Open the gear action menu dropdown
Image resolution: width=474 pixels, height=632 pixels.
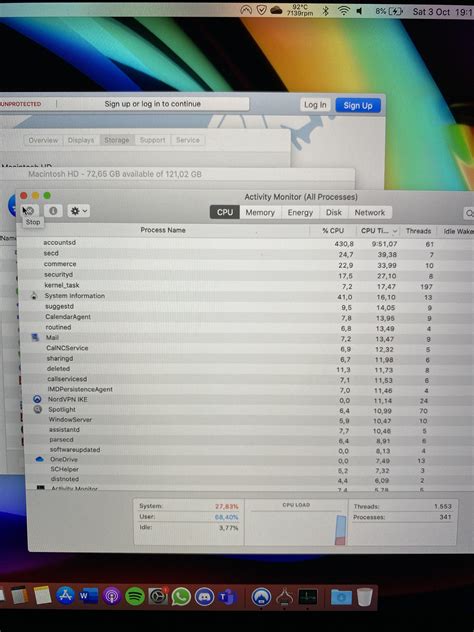click(79, 211)
